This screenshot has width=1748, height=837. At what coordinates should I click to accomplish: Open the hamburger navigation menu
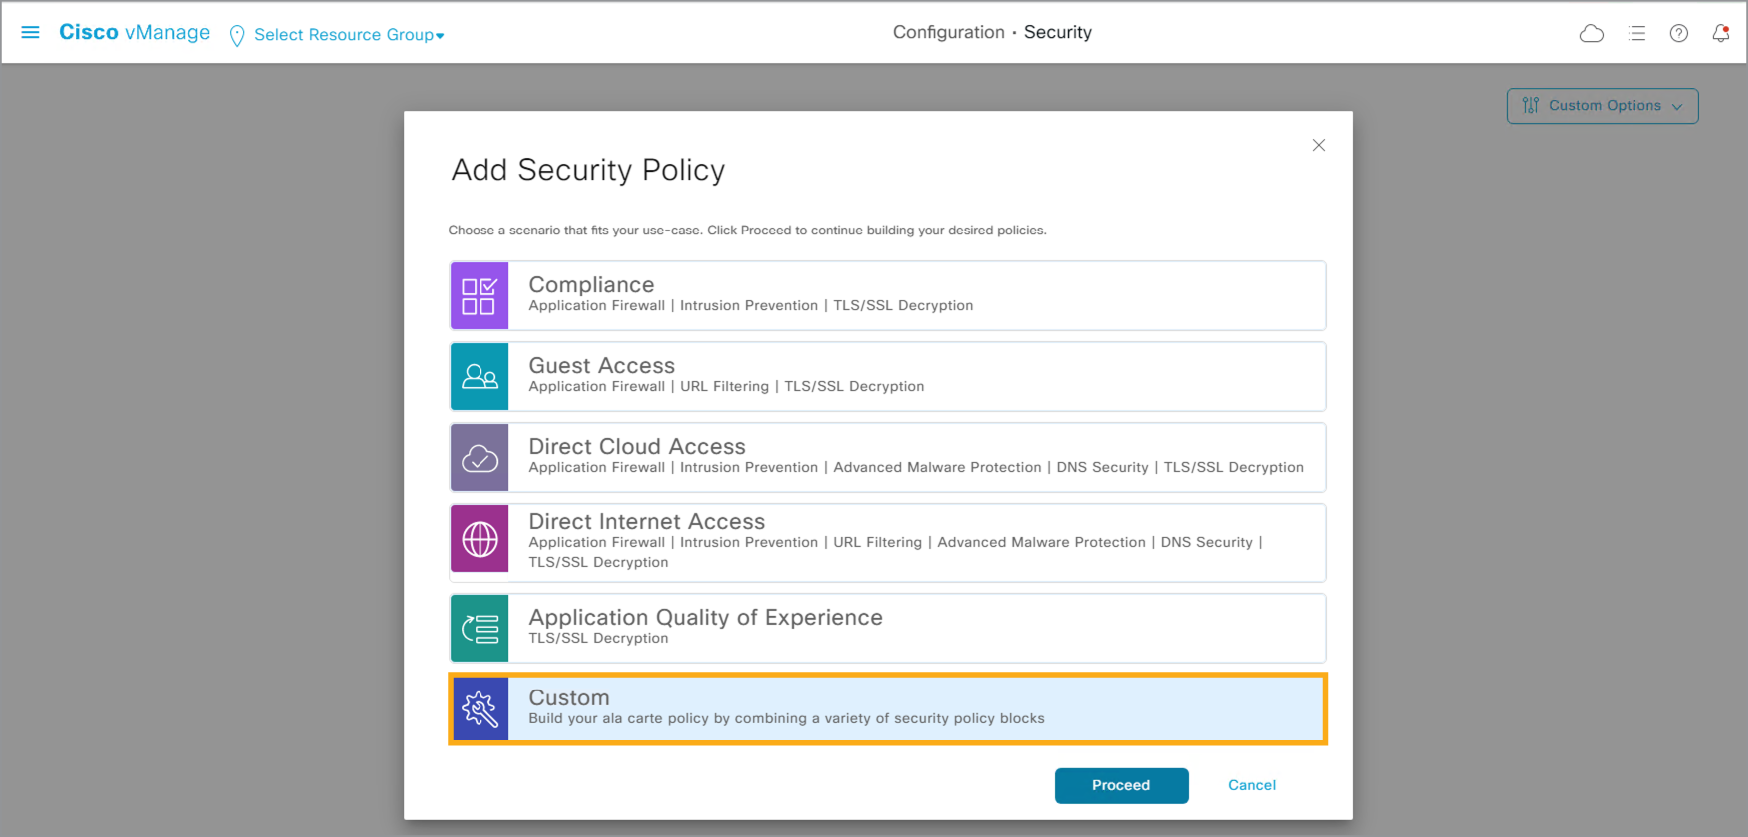tap(30, 33)
